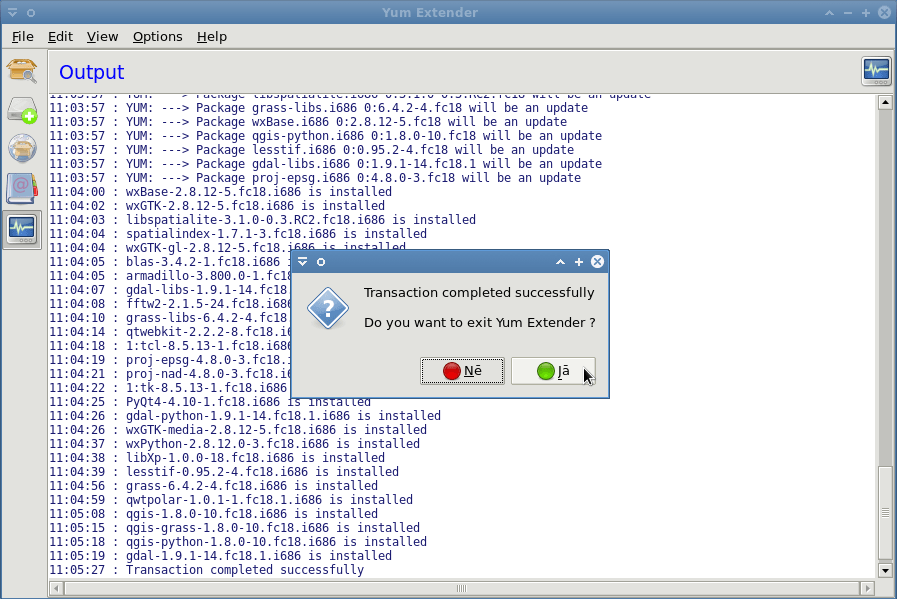Click the Nē button to stay in Yum Extender
Image resolution: width=897 pixels, height=599 pixels.
tap(462, 371)
